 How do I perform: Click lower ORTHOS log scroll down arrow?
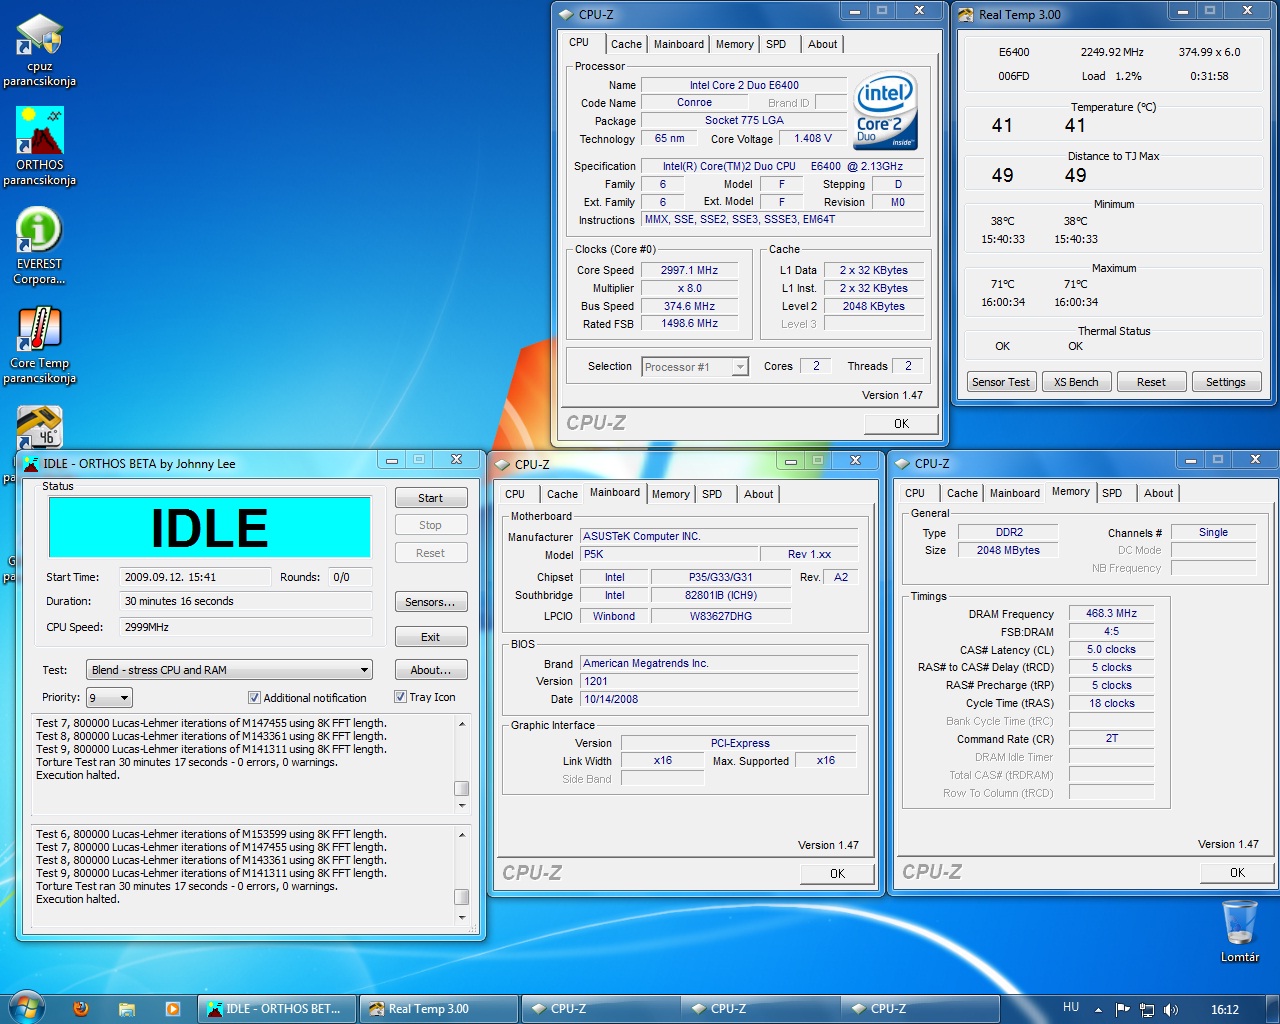click(x=461, y=917)
